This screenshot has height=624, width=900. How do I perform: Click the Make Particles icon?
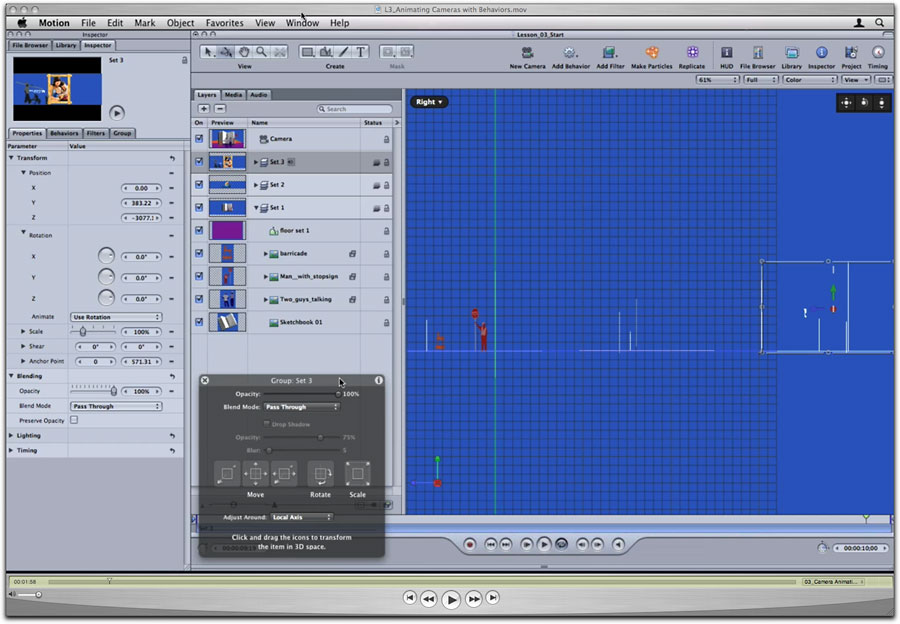[x=651, y=53]
